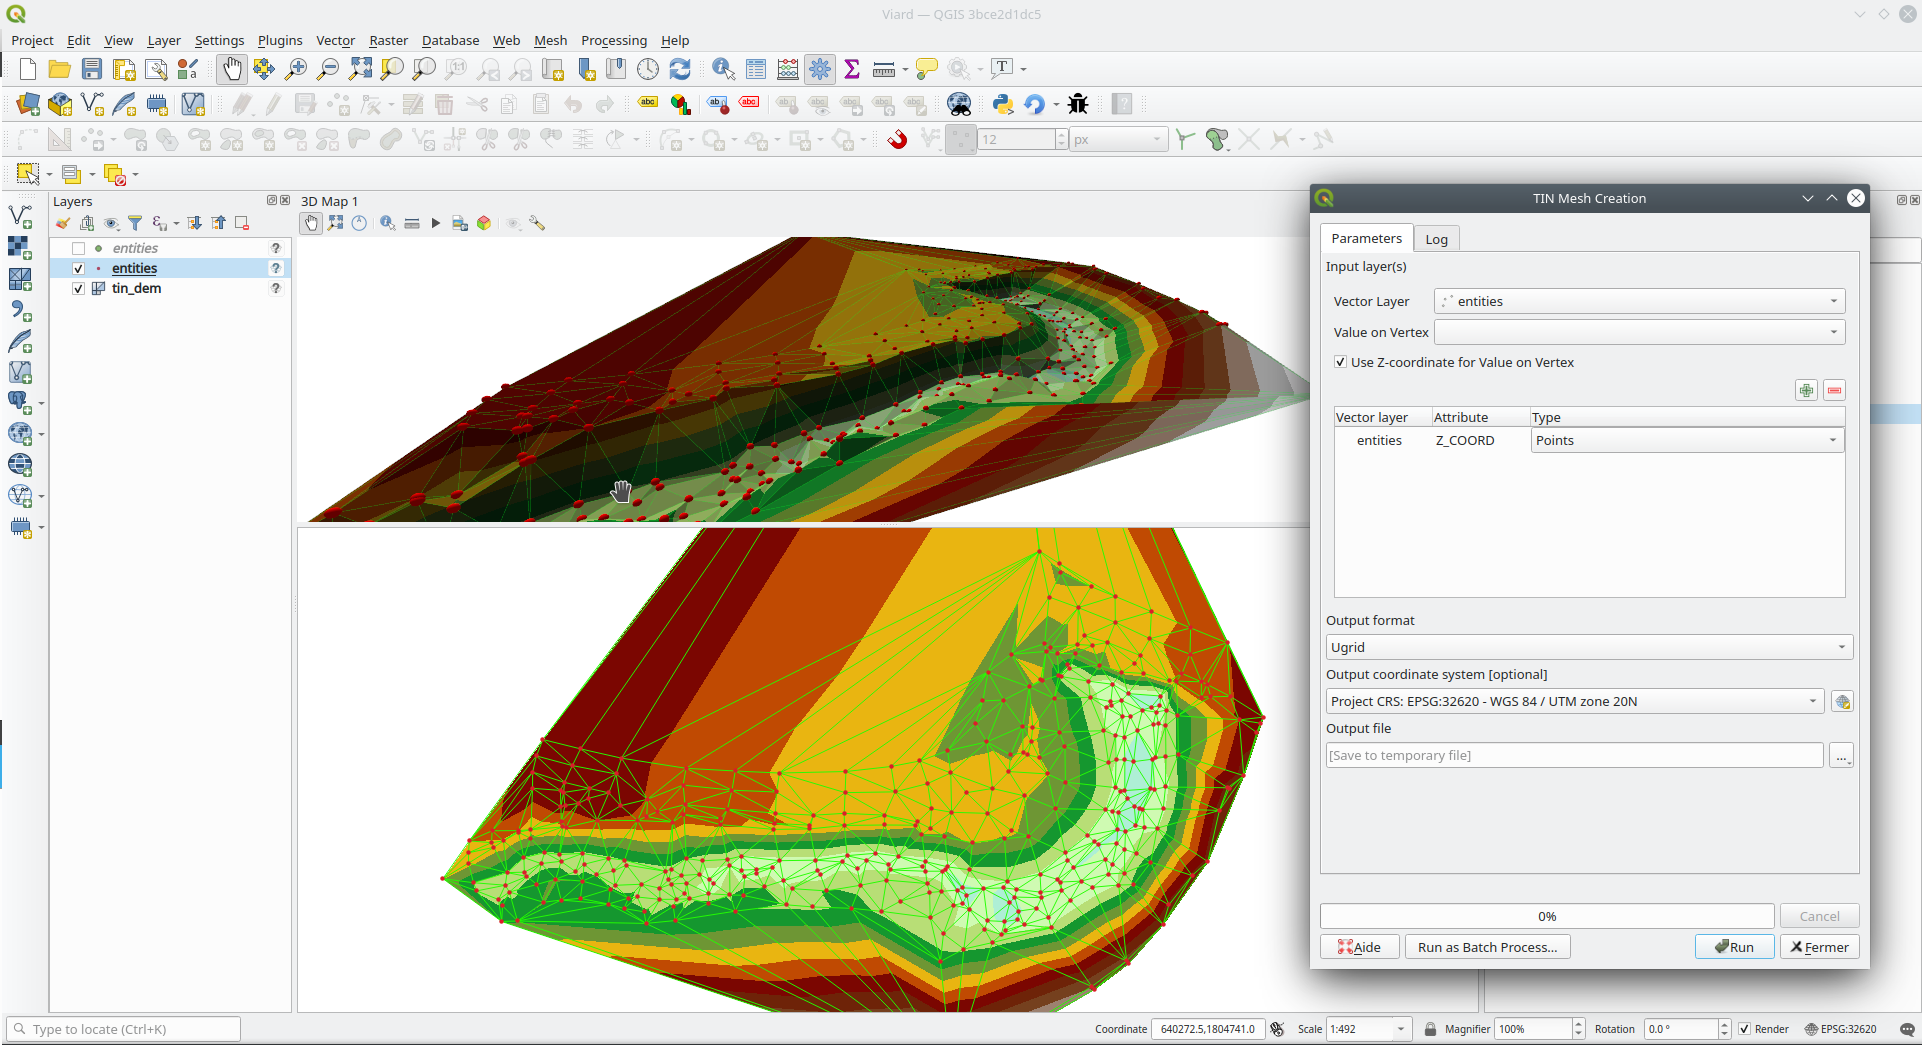Open the Python Console icon
The image size is (1922, 1045).
coord(1002,104)
